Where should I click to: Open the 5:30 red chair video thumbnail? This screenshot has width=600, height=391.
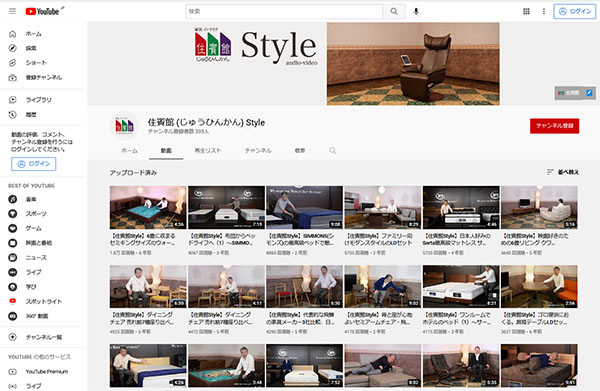click(x=304, y=287)
